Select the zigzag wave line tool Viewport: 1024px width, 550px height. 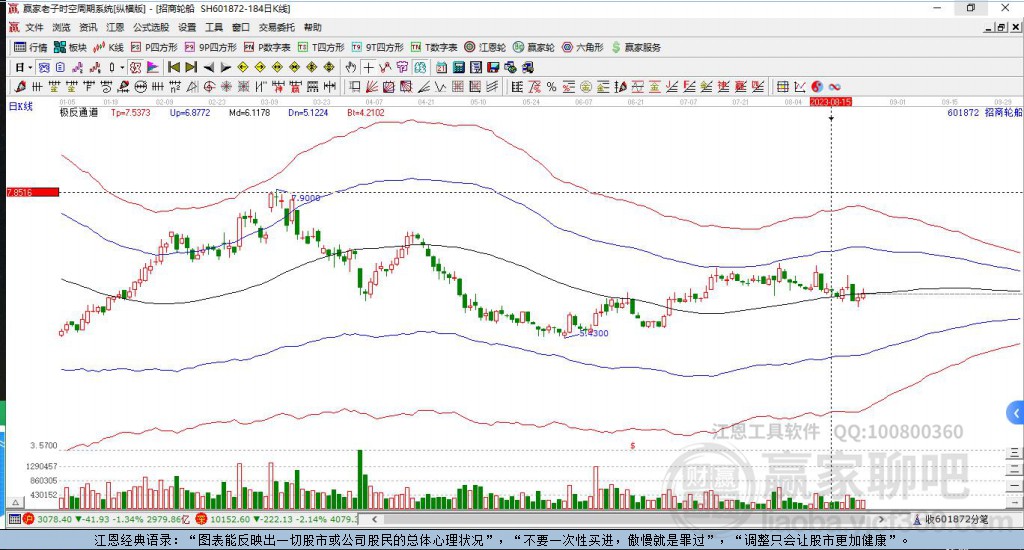(440, 86)
